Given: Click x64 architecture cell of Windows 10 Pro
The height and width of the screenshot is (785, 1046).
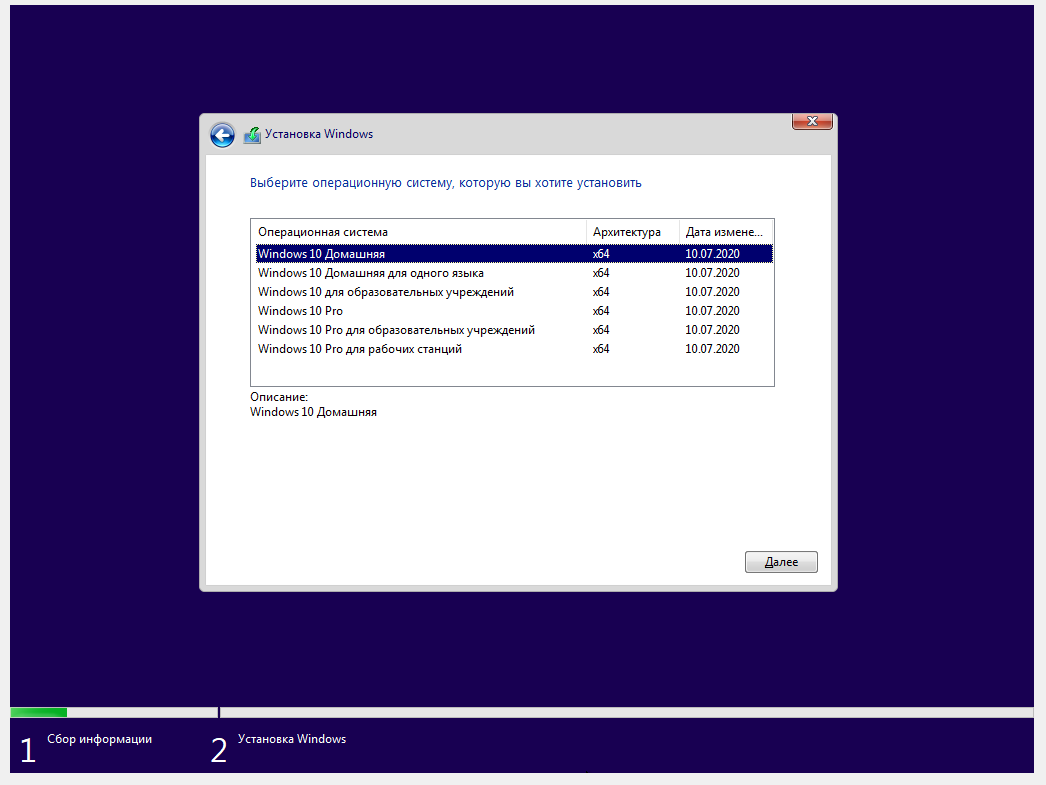Looking at the screenshot, I should (601, 311).
